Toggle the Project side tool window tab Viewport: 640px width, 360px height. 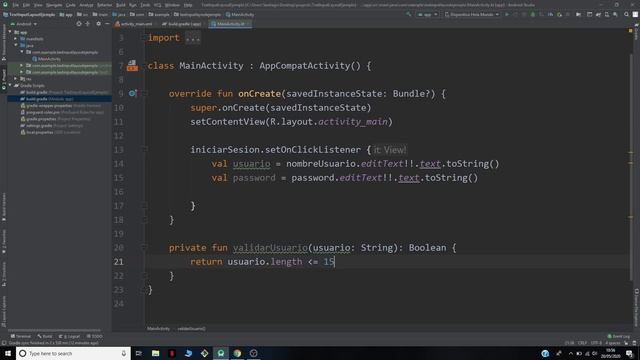[x=4, y=80]
